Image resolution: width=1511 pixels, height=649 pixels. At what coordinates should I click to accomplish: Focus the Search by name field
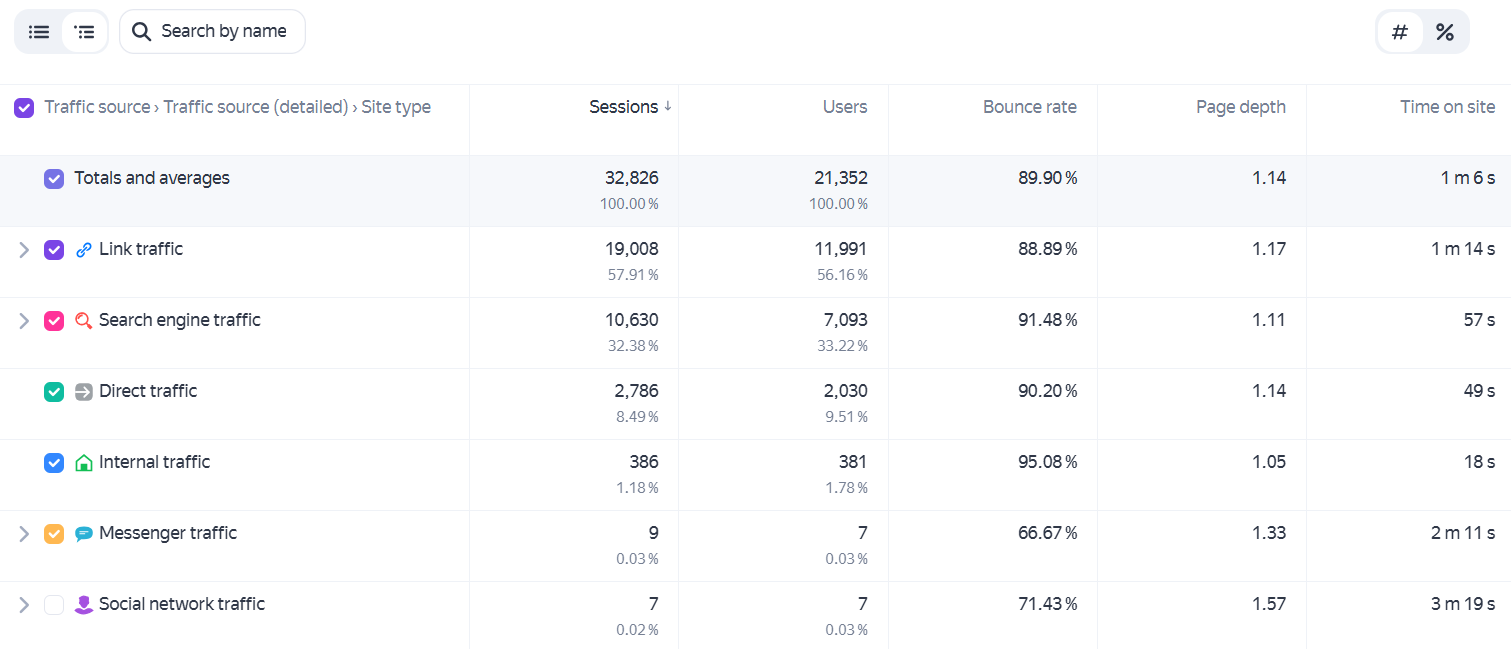click(x=212, y=32)
